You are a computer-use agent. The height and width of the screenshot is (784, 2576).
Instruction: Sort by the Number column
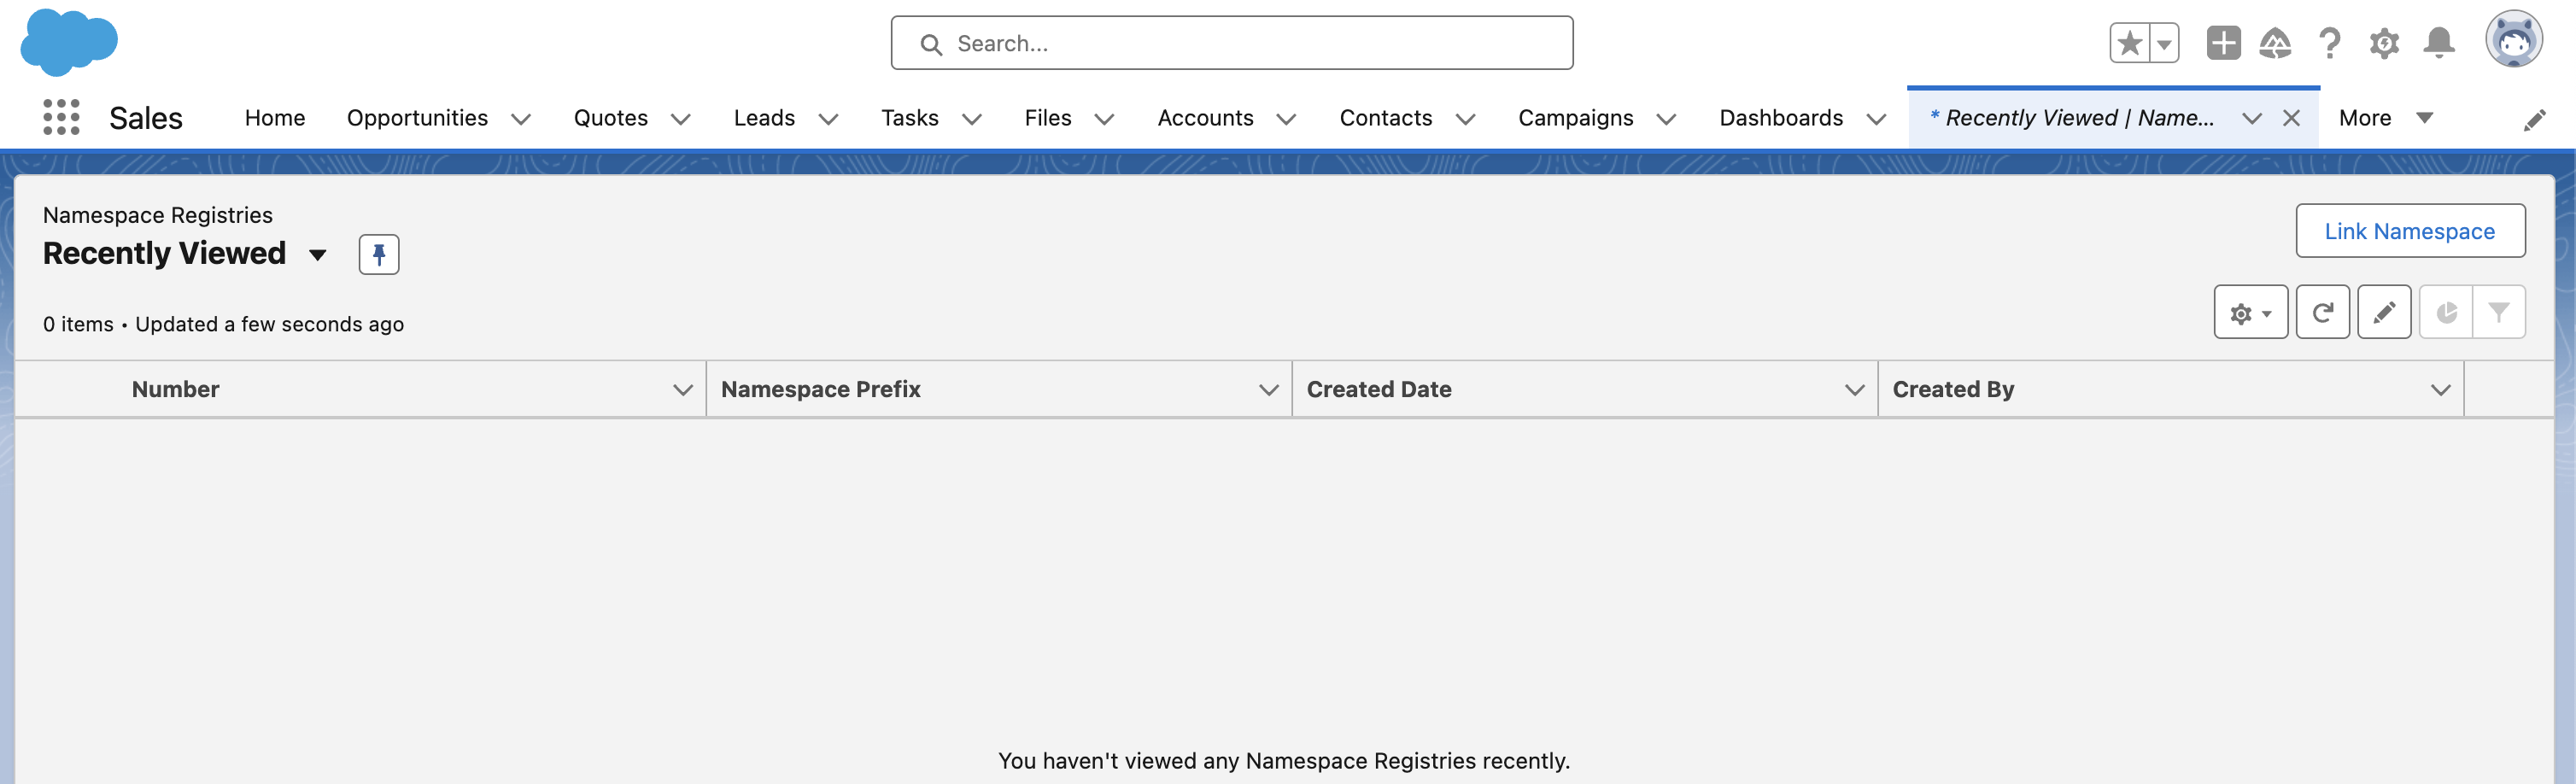point(175,389)
